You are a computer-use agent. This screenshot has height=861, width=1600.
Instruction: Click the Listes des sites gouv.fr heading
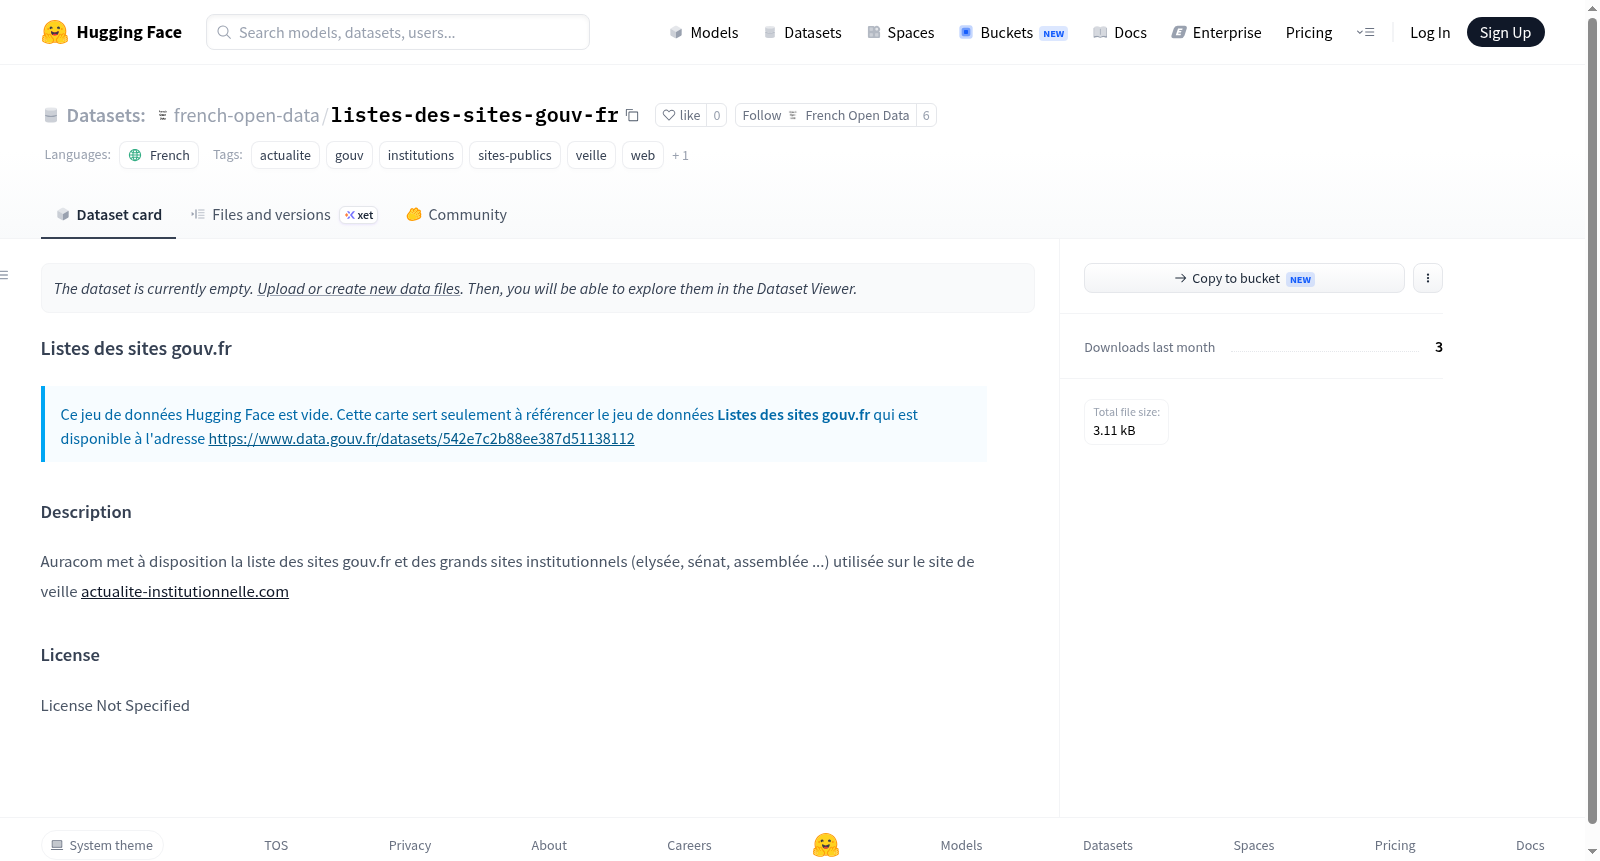(136, 348)
